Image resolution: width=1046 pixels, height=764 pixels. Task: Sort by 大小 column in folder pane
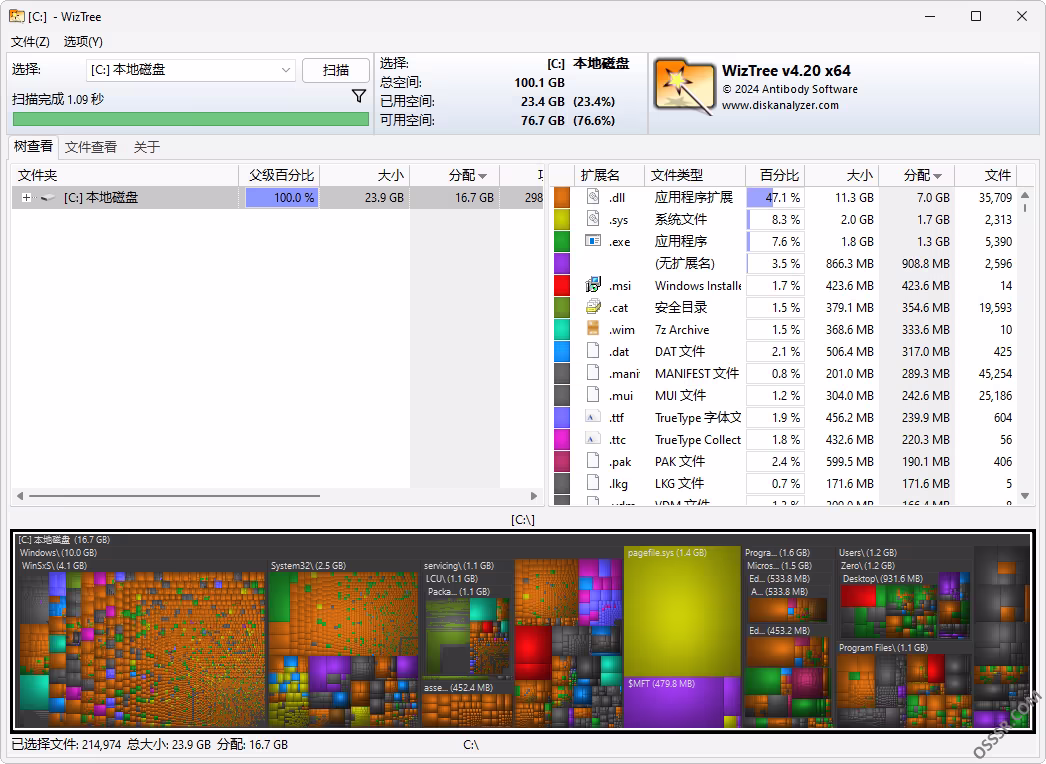364,175
